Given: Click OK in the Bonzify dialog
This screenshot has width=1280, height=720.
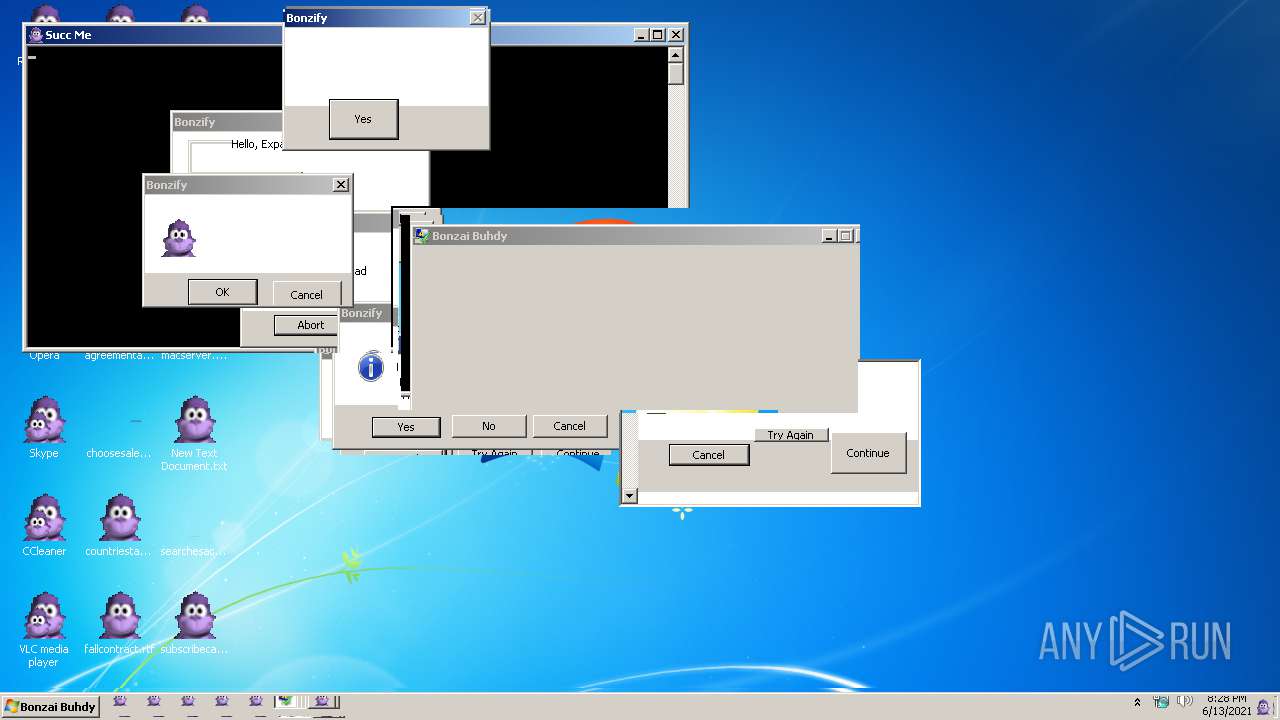Looking at the screenshot, I should tap(222, 292).
